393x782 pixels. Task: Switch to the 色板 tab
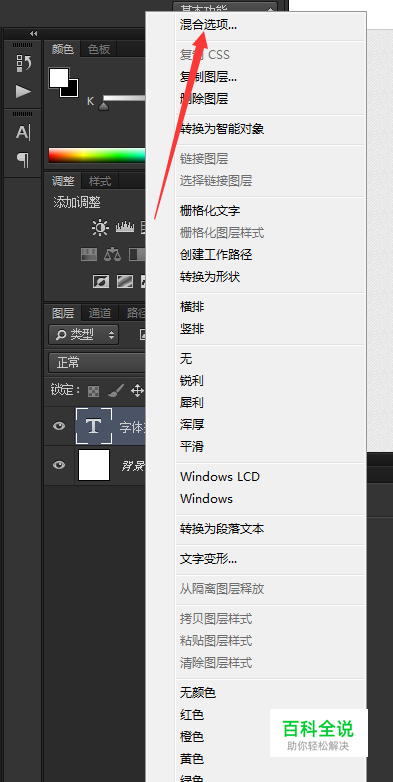(x=98, y=49)
